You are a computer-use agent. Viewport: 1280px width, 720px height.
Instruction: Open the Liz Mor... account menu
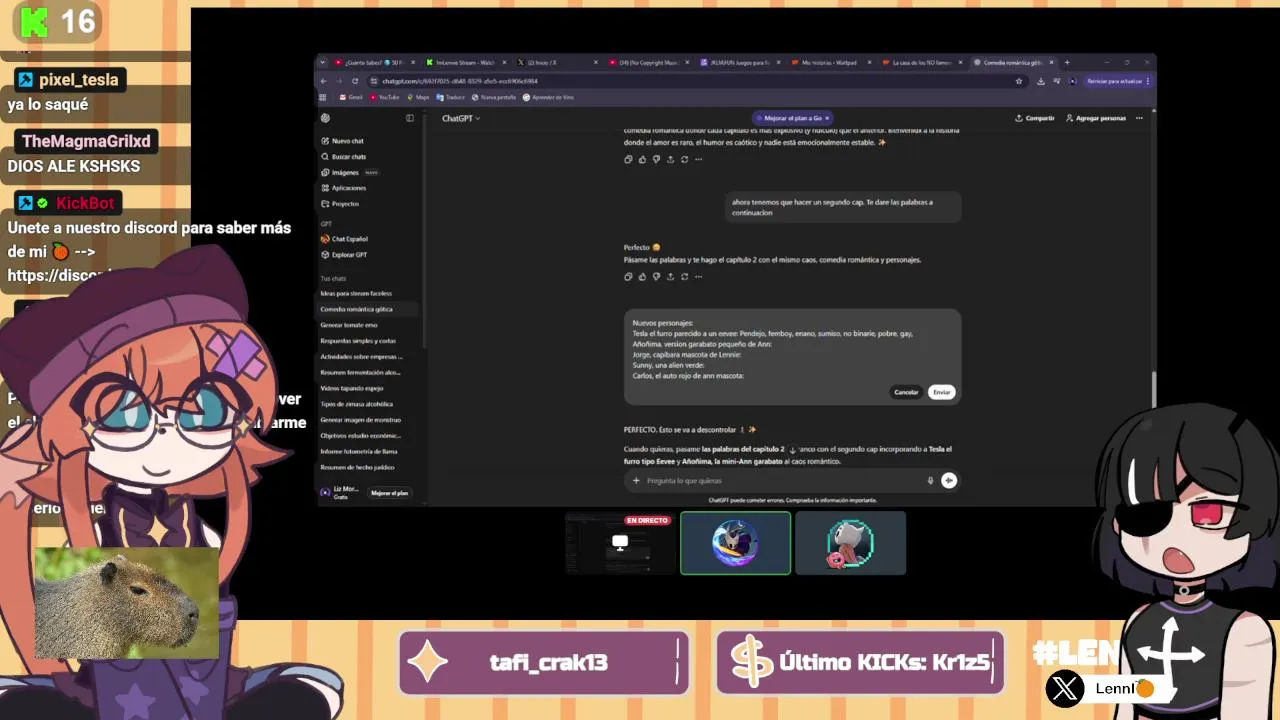(x=340, y=492)
